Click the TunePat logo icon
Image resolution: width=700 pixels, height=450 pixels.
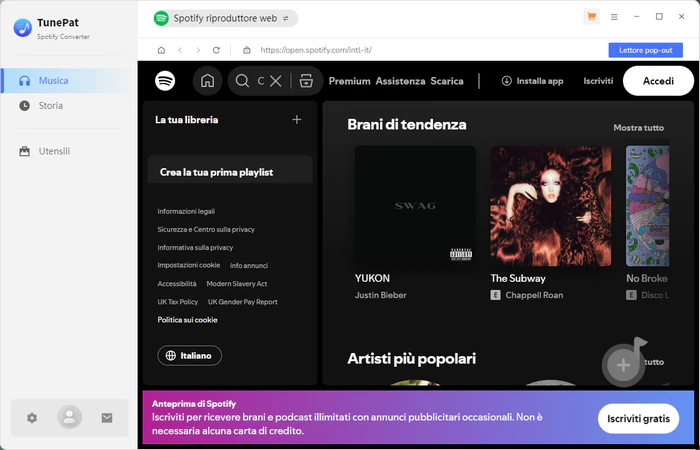pyautogui.click(x=22, y=28)
